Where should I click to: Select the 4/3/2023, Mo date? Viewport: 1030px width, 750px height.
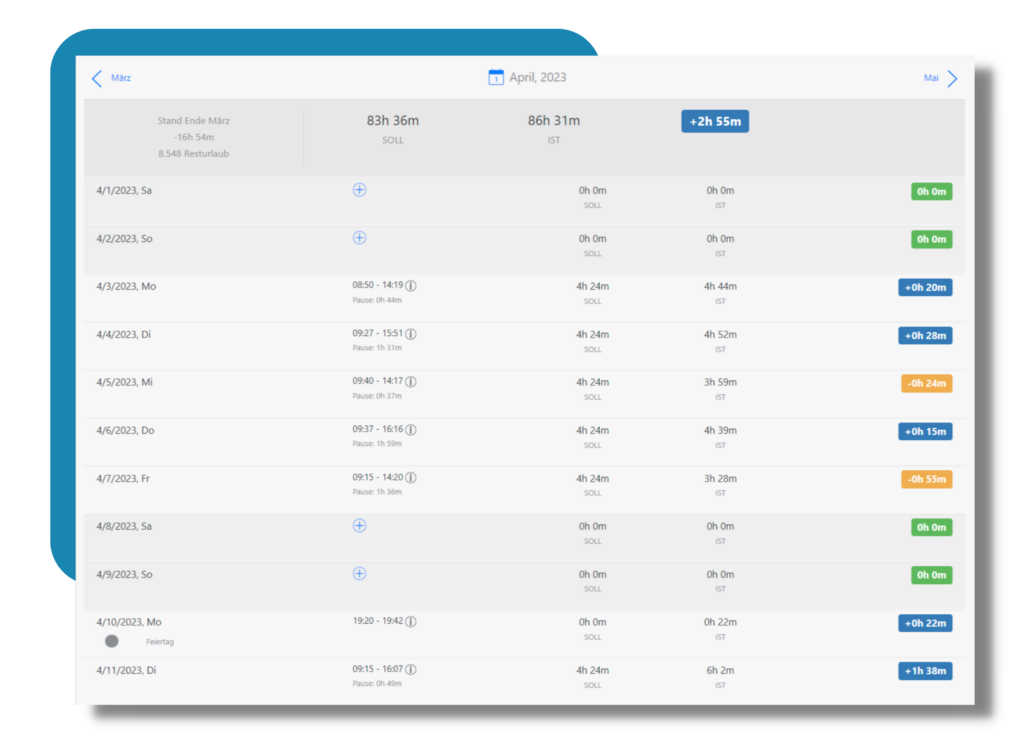pos(126,286)
